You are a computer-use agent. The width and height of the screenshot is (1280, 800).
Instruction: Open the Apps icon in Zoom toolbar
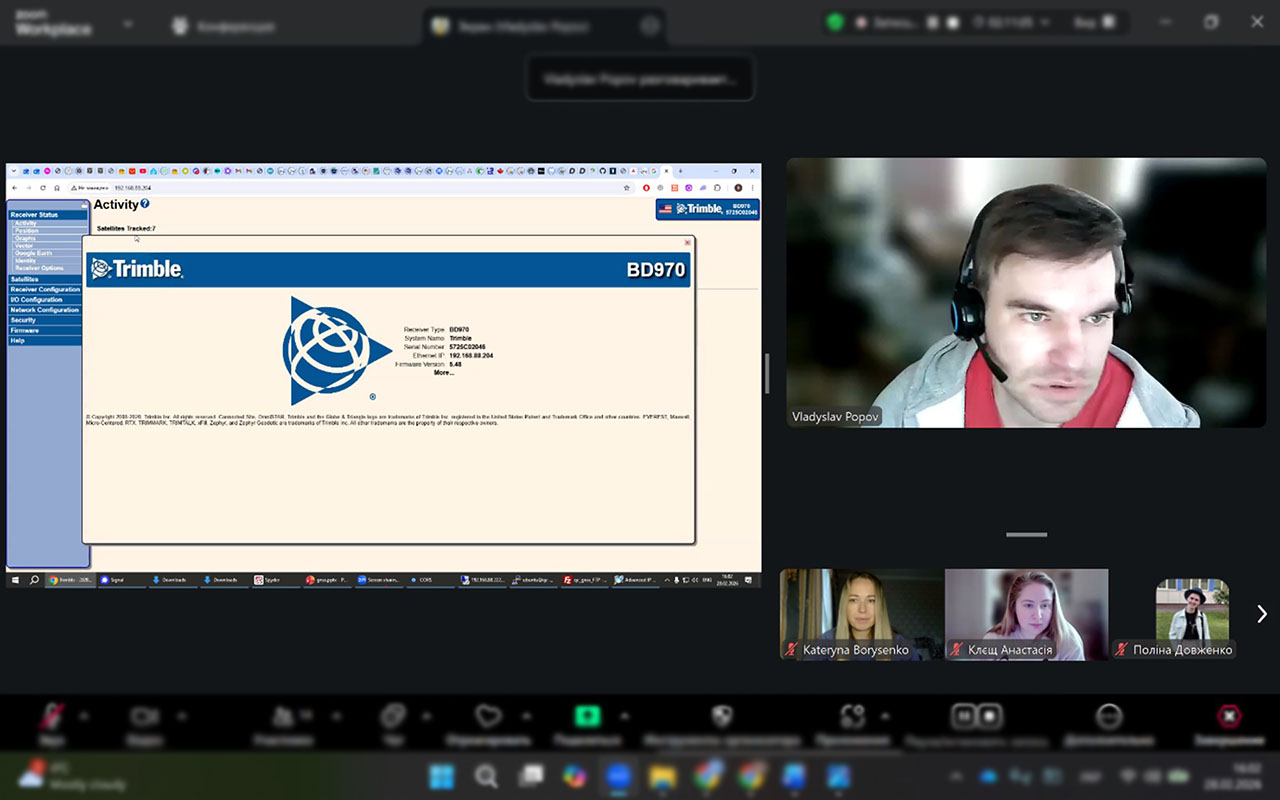[x=852, y=716]
